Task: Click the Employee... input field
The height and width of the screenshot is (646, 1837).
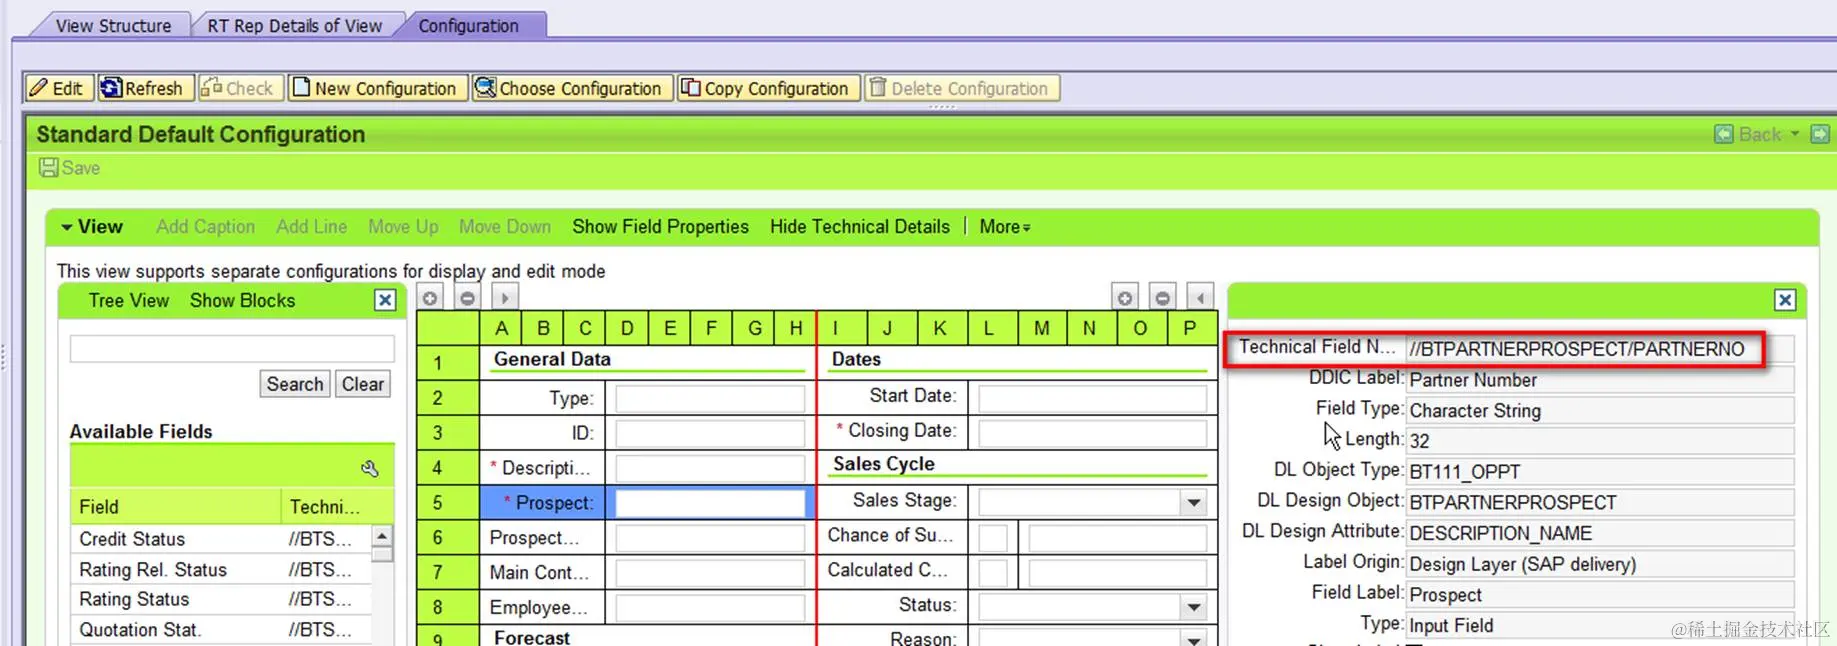Action: (x=710, y=607)
